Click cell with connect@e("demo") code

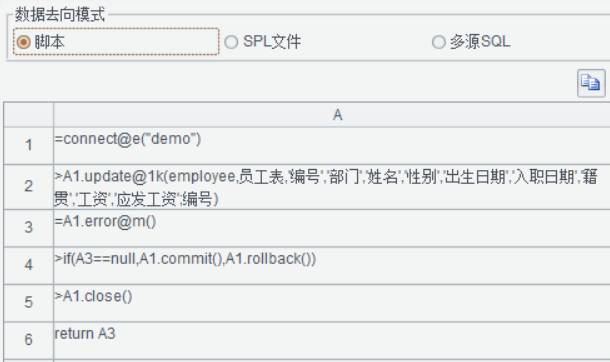click(x=332, y=145)
